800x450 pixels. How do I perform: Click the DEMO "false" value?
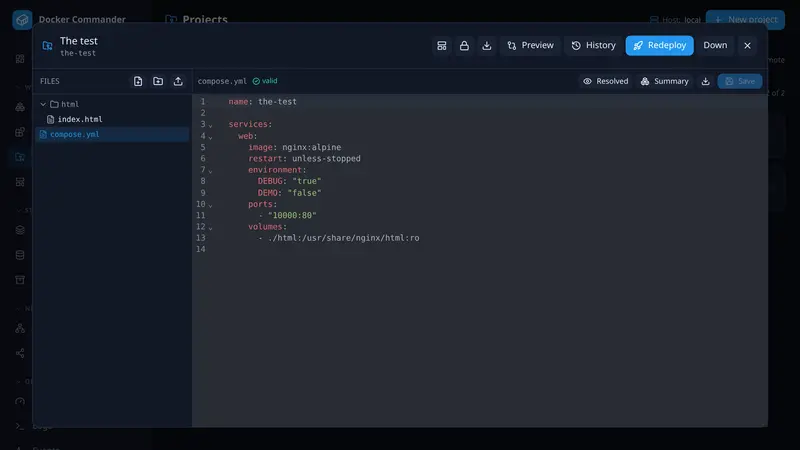(304, 193)
